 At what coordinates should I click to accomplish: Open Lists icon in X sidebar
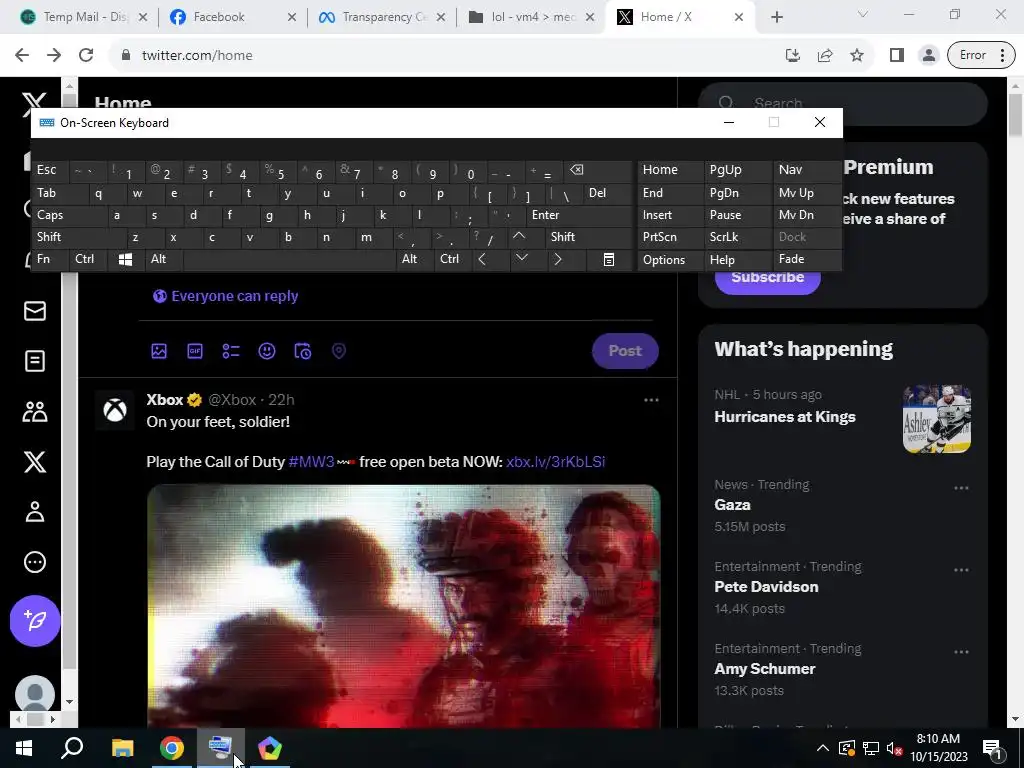(x=35, y=360)
